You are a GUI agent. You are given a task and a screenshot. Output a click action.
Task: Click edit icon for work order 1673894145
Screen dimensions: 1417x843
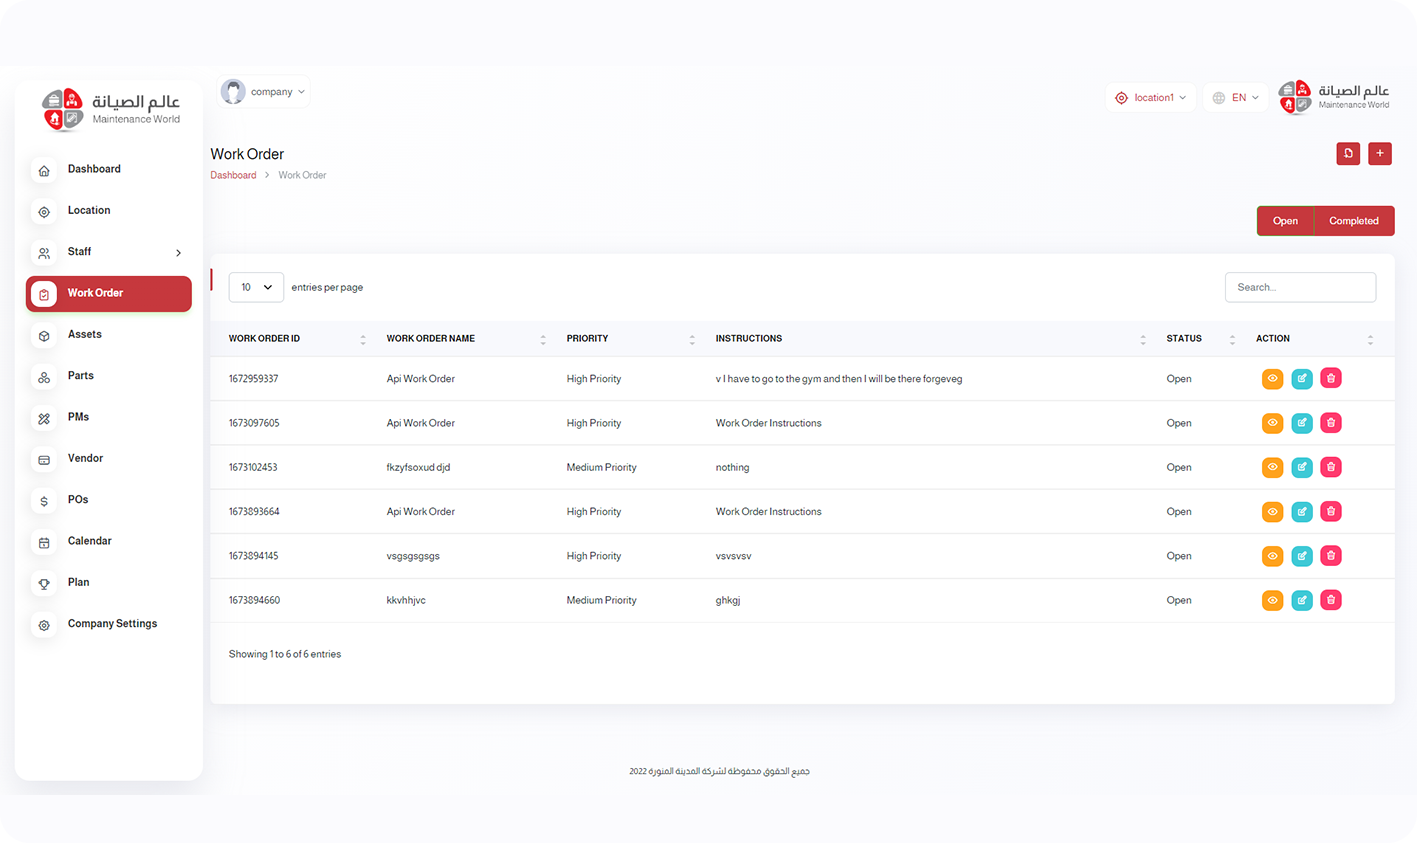coord(1301,556)
